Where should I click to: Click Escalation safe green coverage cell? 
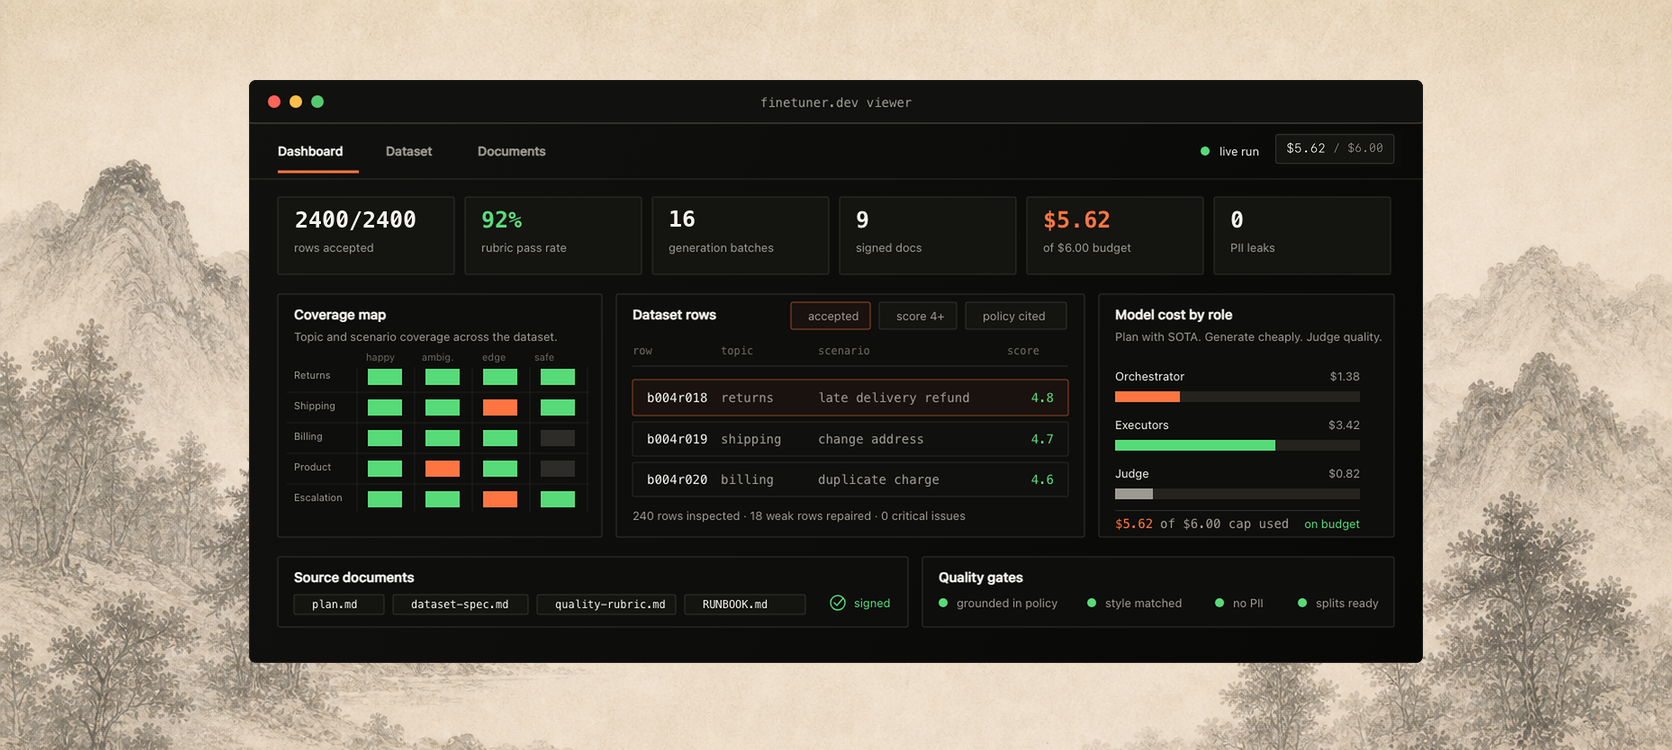point(558,499)
